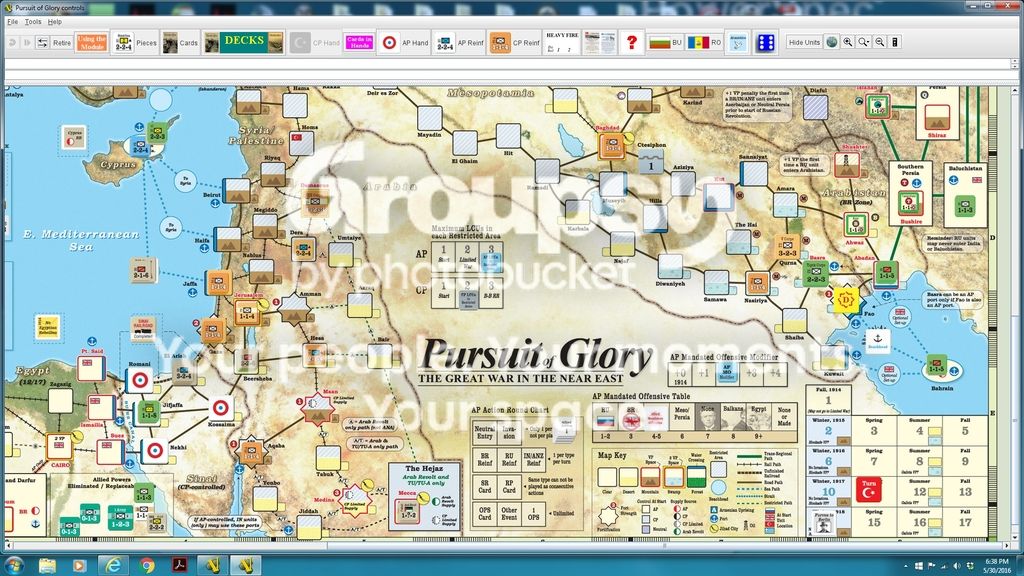Click the light blue map chart icon
The width and height of the screenshot is (1024, 576).
point(737,42)
